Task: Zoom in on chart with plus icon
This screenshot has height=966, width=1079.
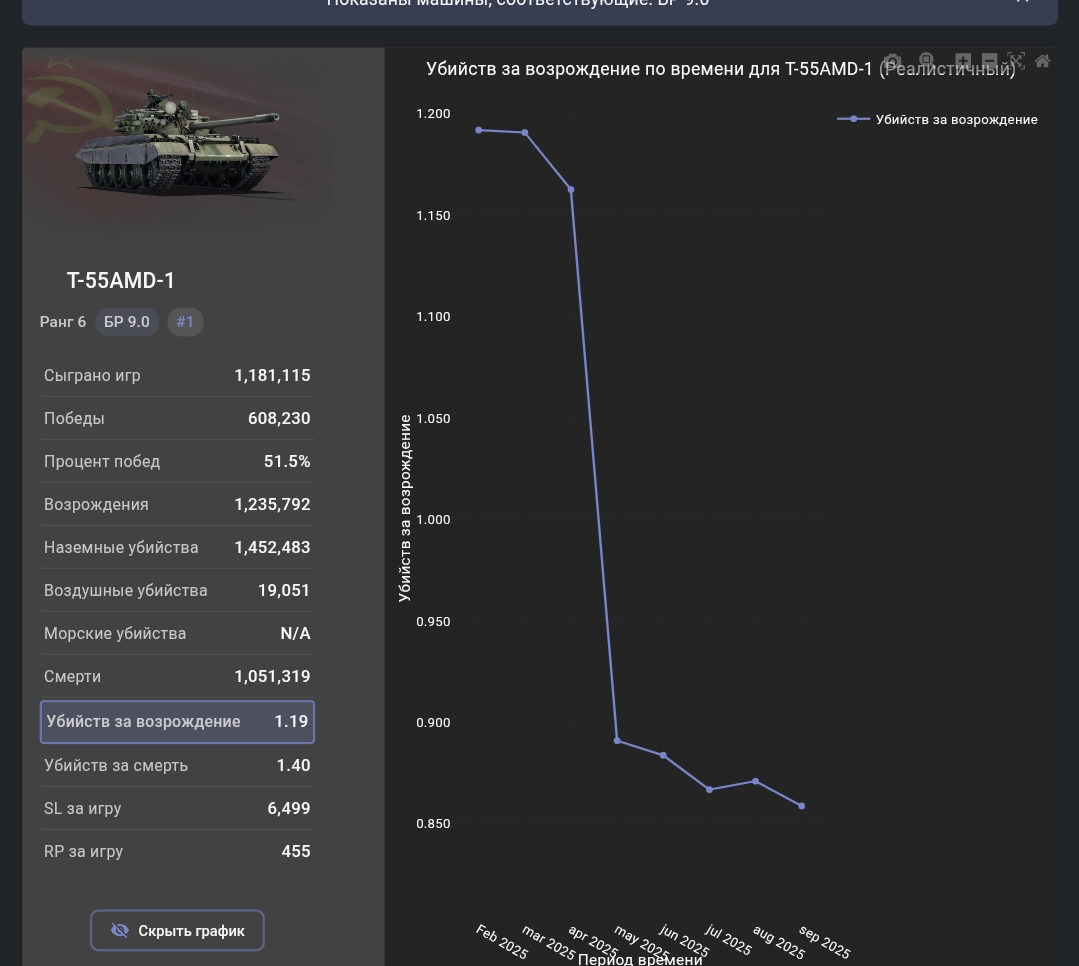Action: [962, 62]
